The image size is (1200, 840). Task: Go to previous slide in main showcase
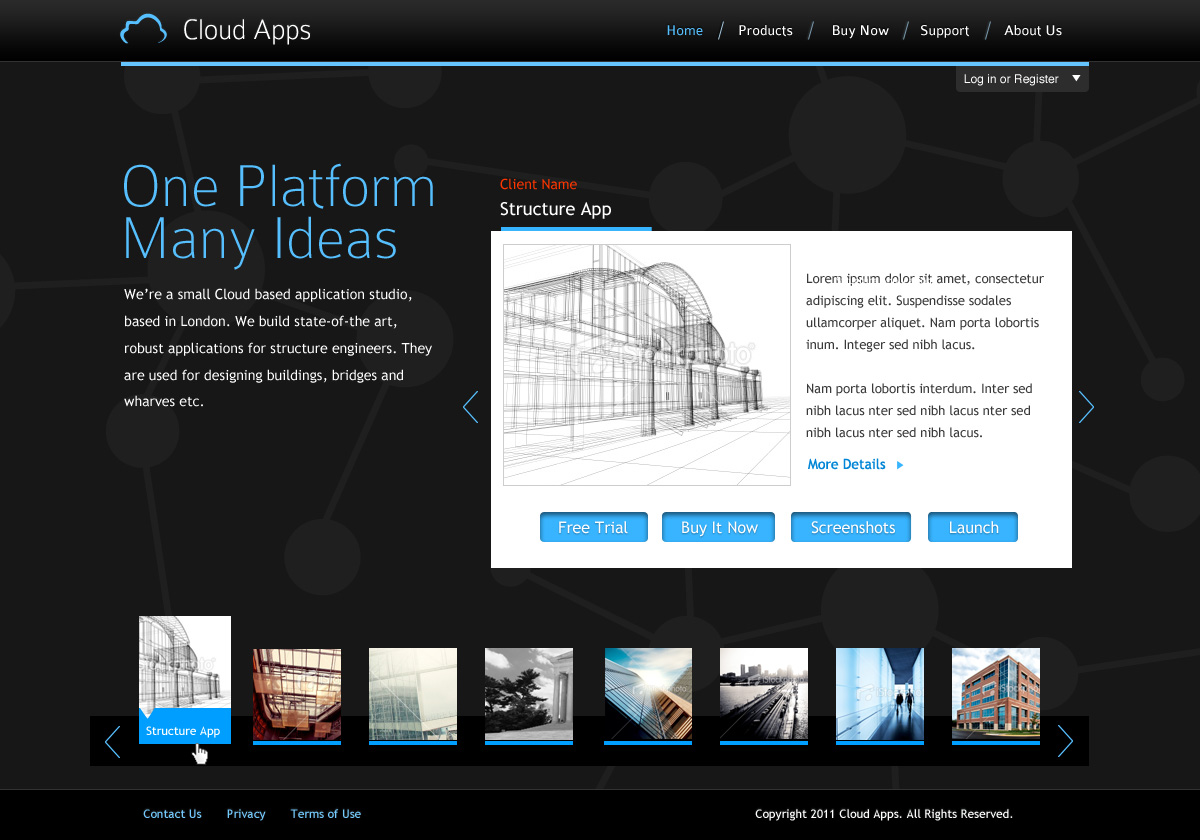470,407
